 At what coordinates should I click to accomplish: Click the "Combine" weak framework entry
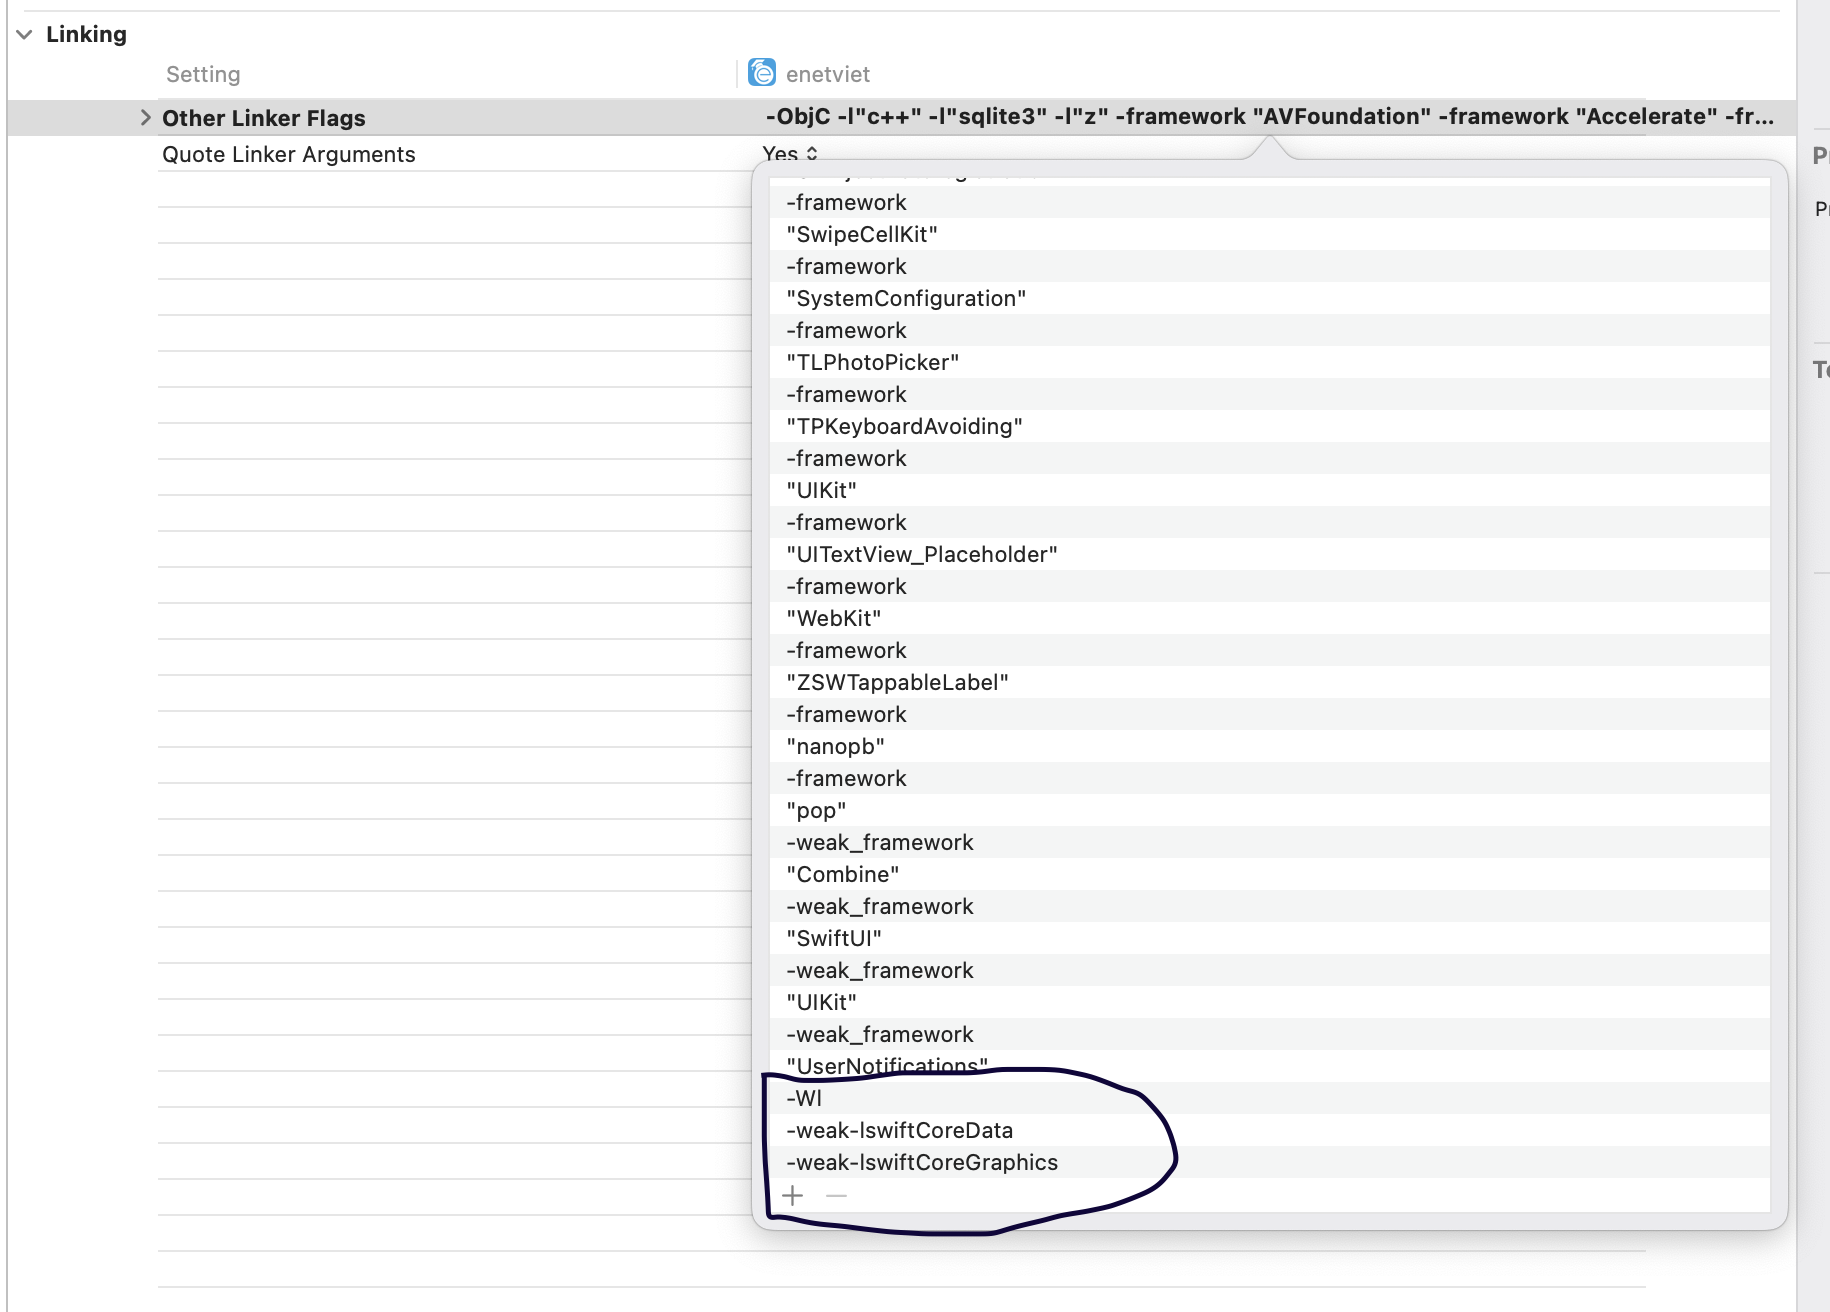[842, 875]
